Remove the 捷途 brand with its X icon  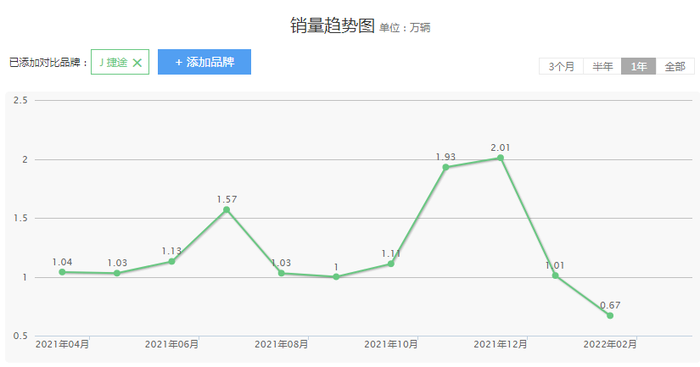coord(138,63)
